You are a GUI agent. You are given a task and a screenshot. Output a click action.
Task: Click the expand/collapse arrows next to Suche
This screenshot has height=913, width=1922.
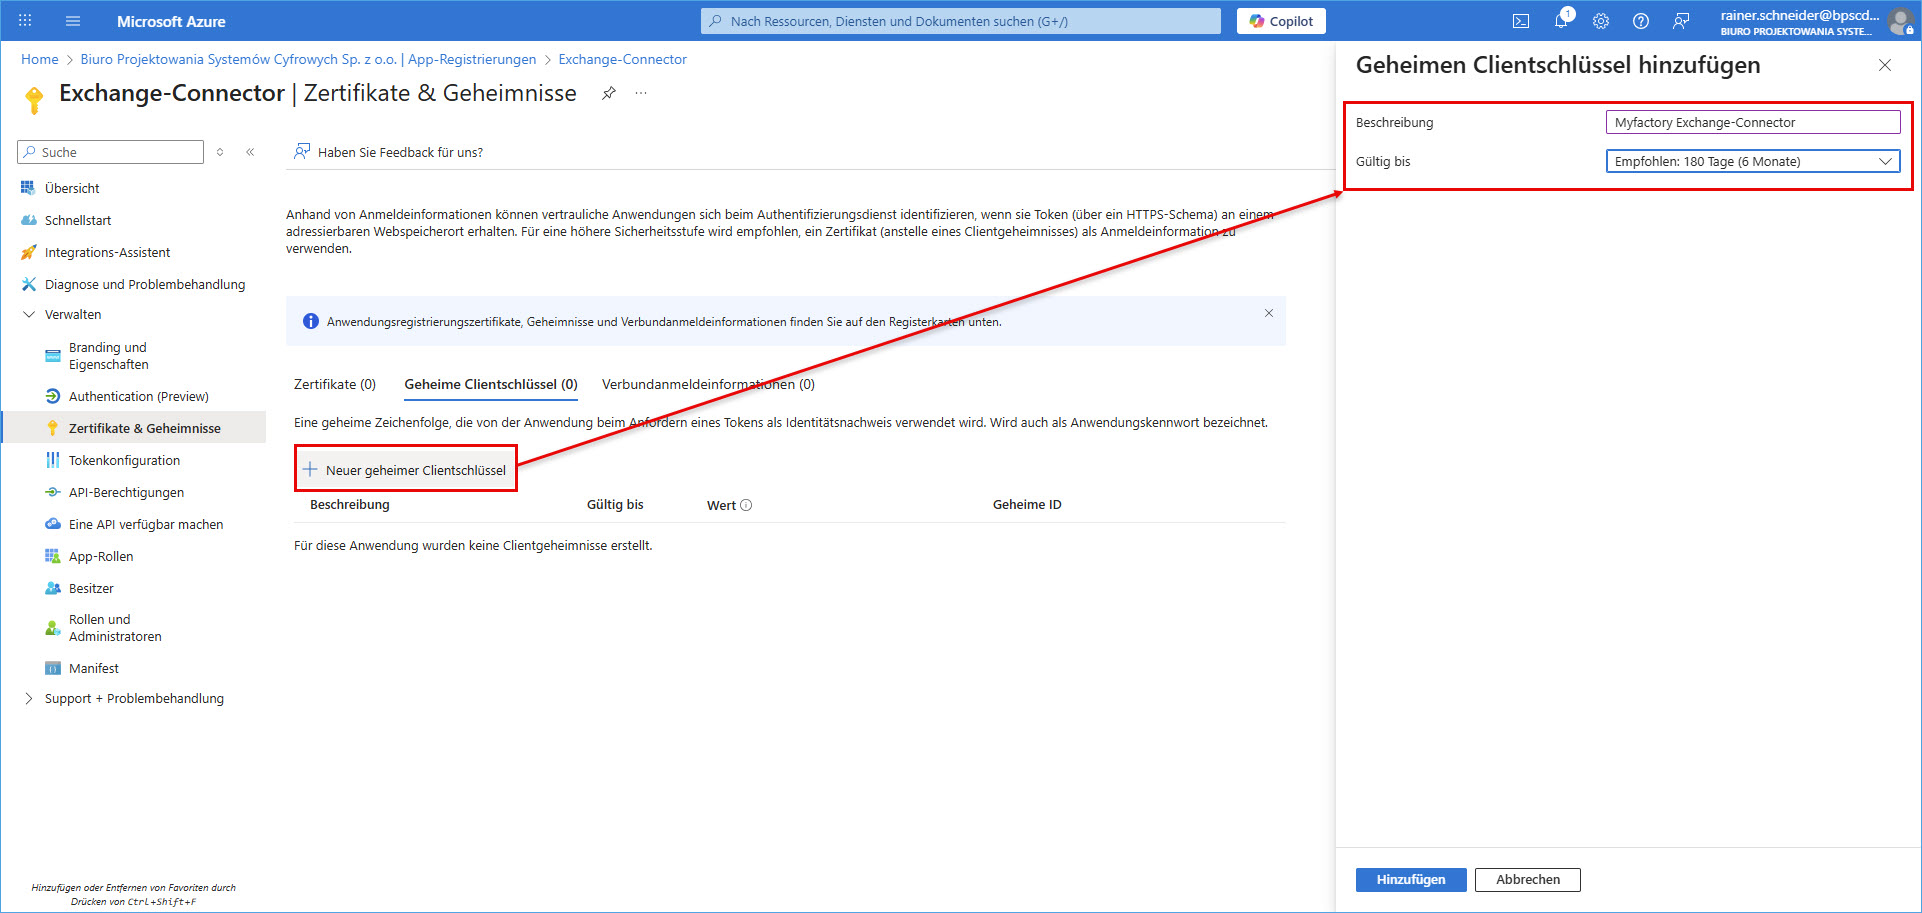220,152
